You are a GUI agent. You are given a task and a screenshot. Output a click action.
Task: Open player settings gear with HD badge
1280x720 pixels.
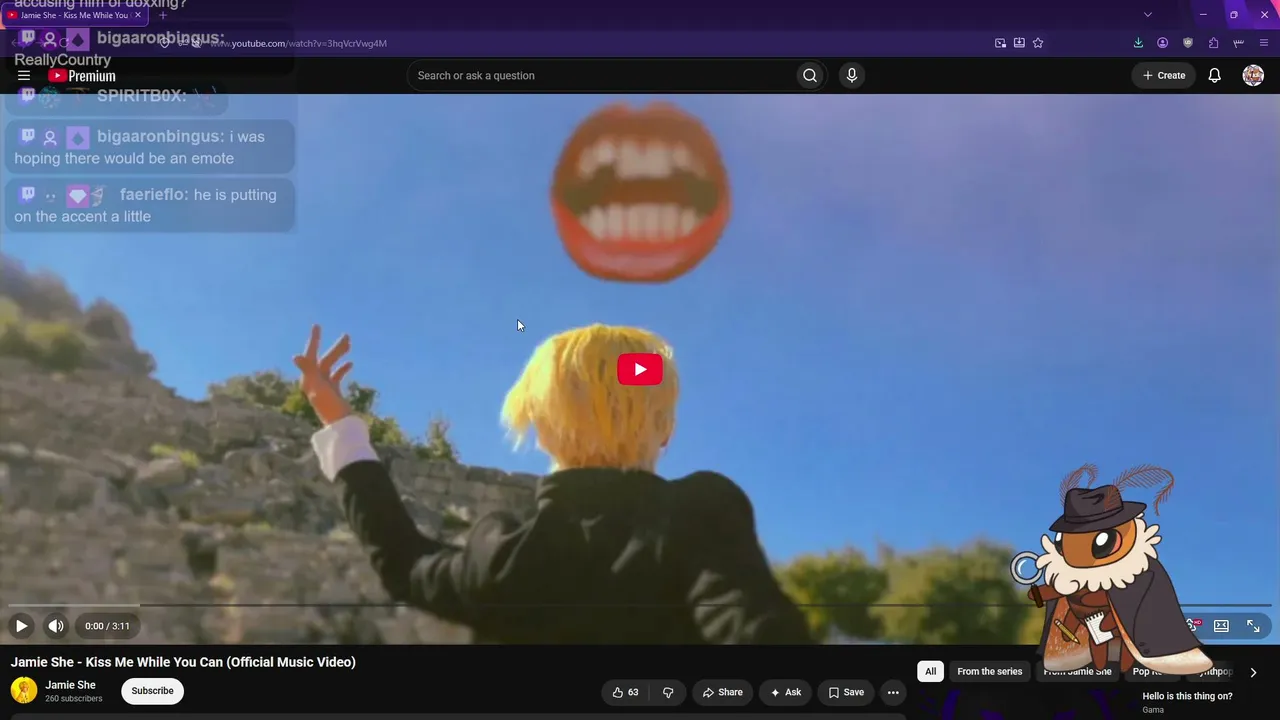click(x=1192, y=626)
